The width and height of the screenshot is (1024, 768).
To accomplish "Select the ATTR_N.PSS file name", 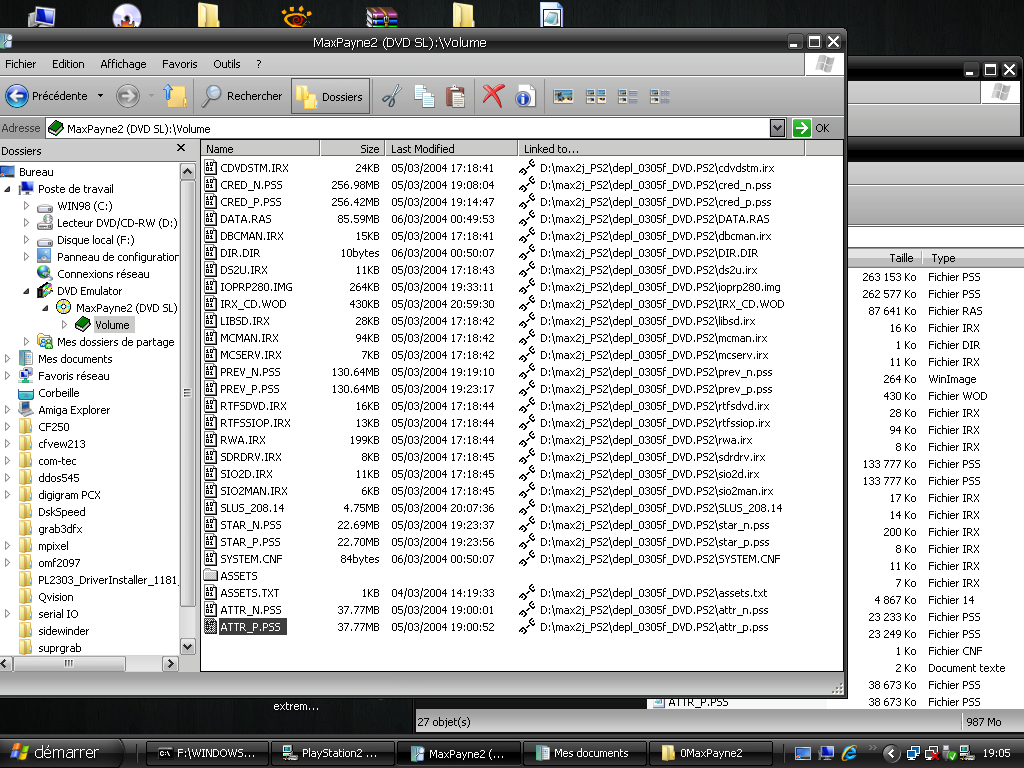I will coord(251,610).
